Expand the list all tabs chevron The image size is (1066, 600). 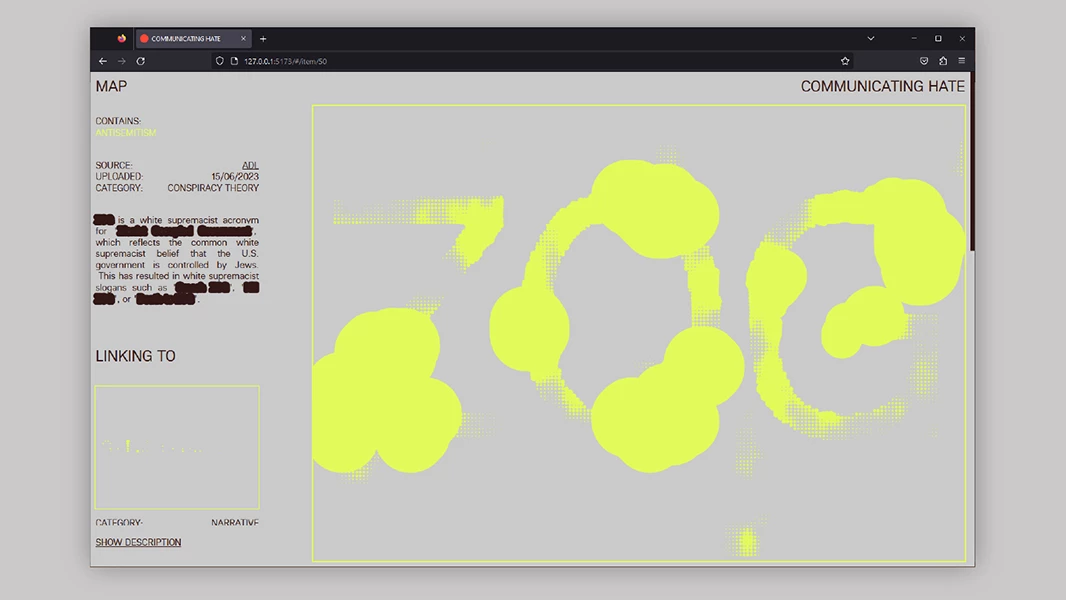click(x=871, y=39)
